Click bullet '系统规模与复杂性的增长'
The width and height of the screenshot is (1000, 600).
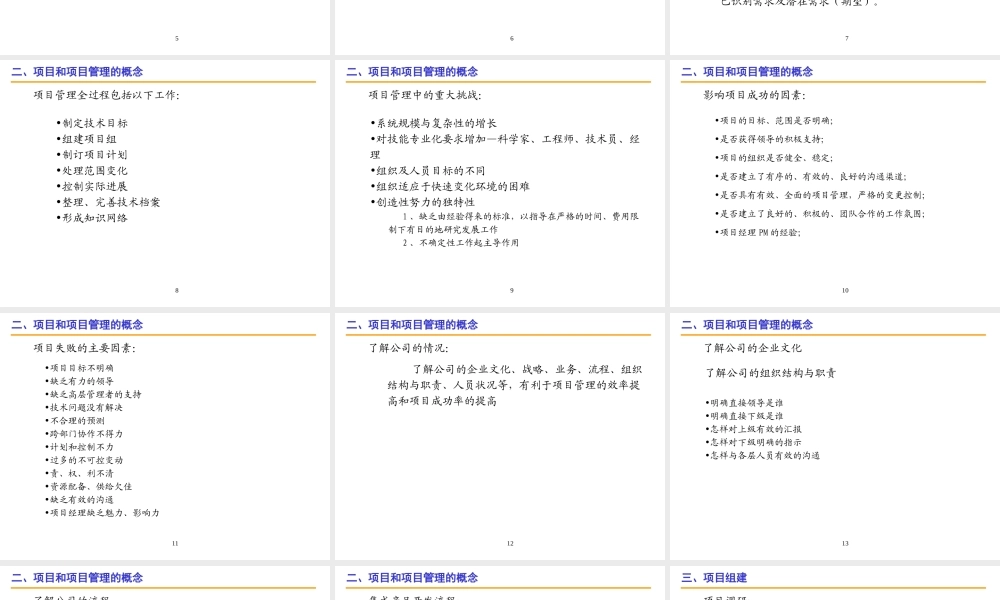(434, 123)
